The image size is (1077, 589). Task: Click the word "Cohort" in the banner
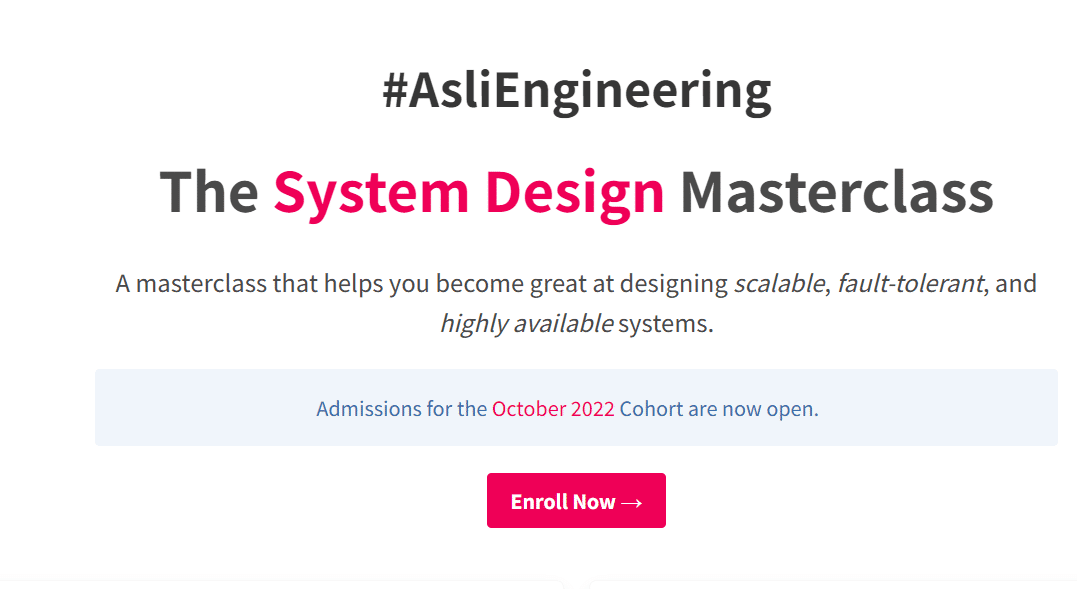point(651,409)
